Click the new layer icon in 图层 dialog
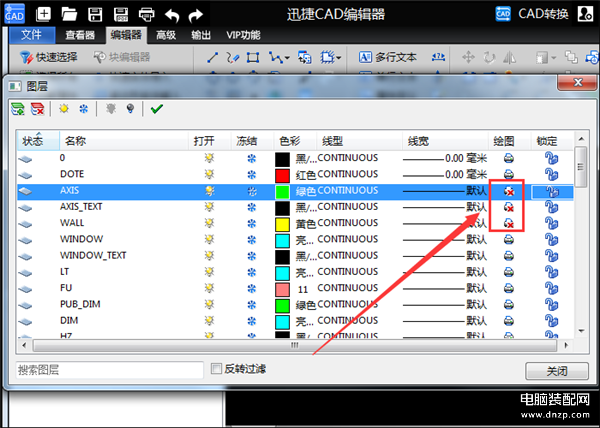 pos(18,109)
